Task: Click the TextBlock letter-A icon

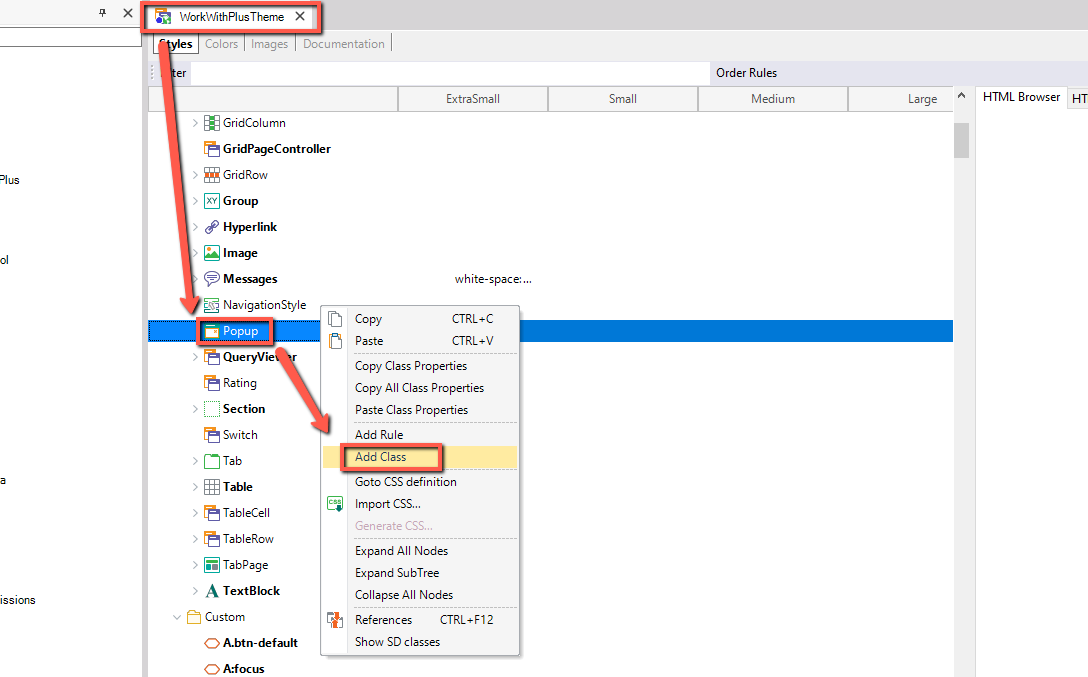Action: pyautogui.click(x=211, y=590)
